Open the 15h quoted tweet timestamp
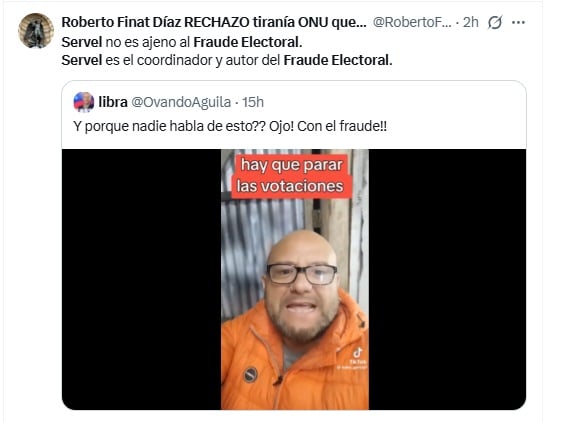Viewport: 568px width, 422px height. 253,103
